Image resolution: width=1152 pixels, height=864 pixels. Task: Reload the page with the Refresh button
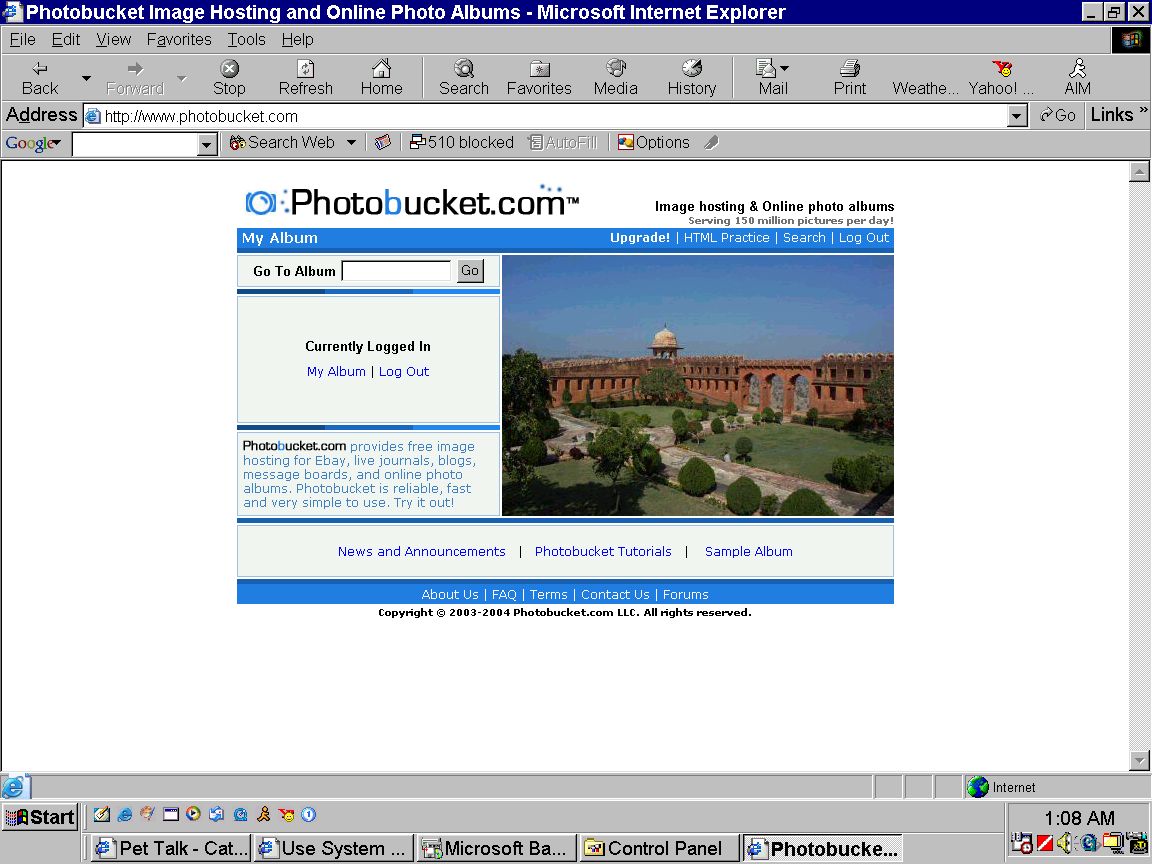pyautogui.click(x=306, y=78)
